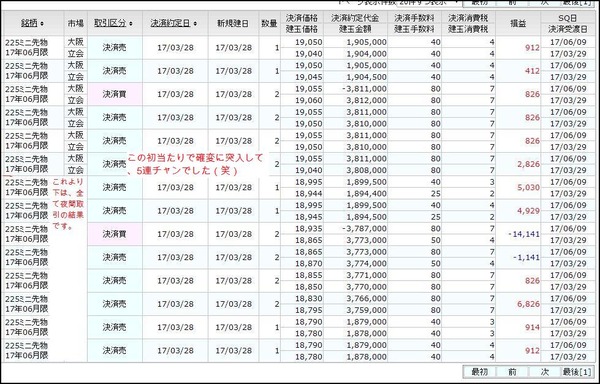Select the 建玉消費税 header cell
Screen dimensions: 600x384
(468, 29)
